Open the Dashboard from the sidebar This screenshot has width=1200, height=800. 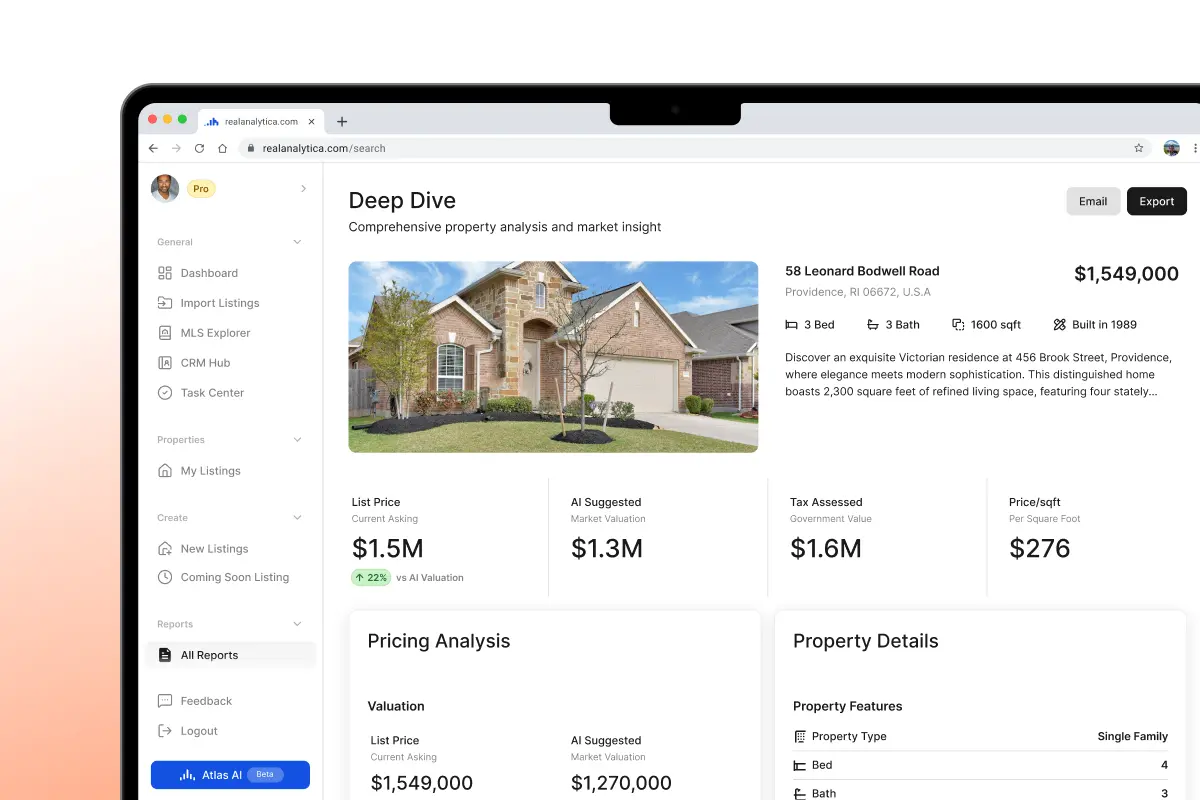coord(209,272)
